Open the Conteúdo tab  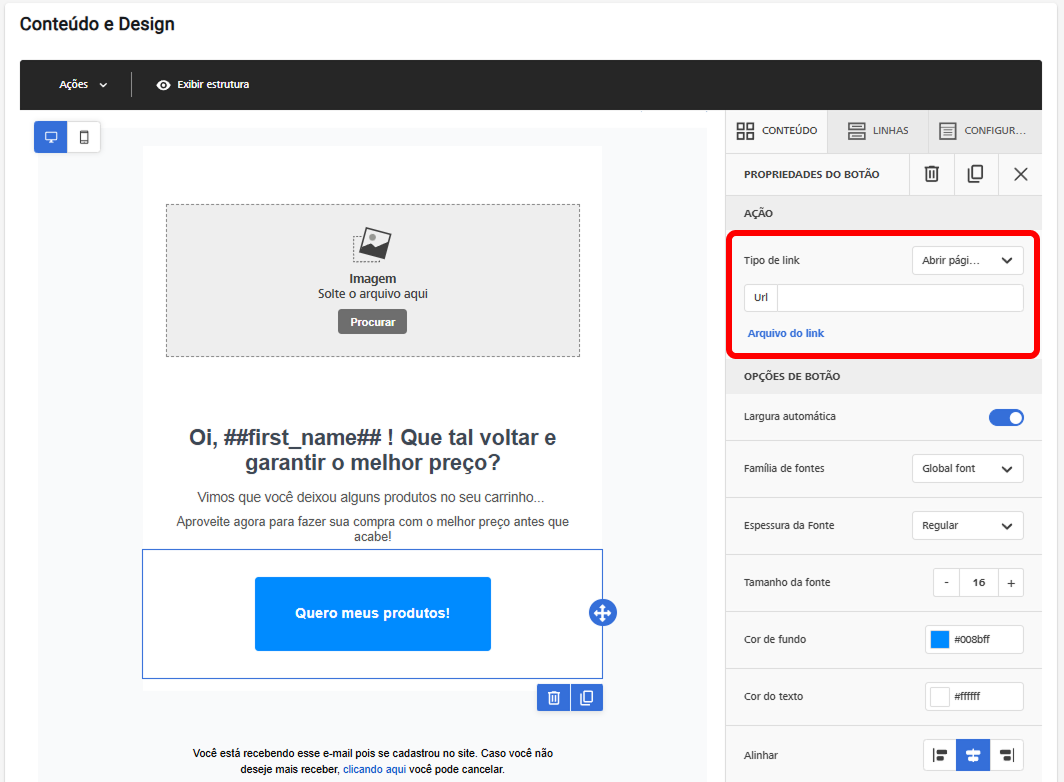tap(777, 131)
